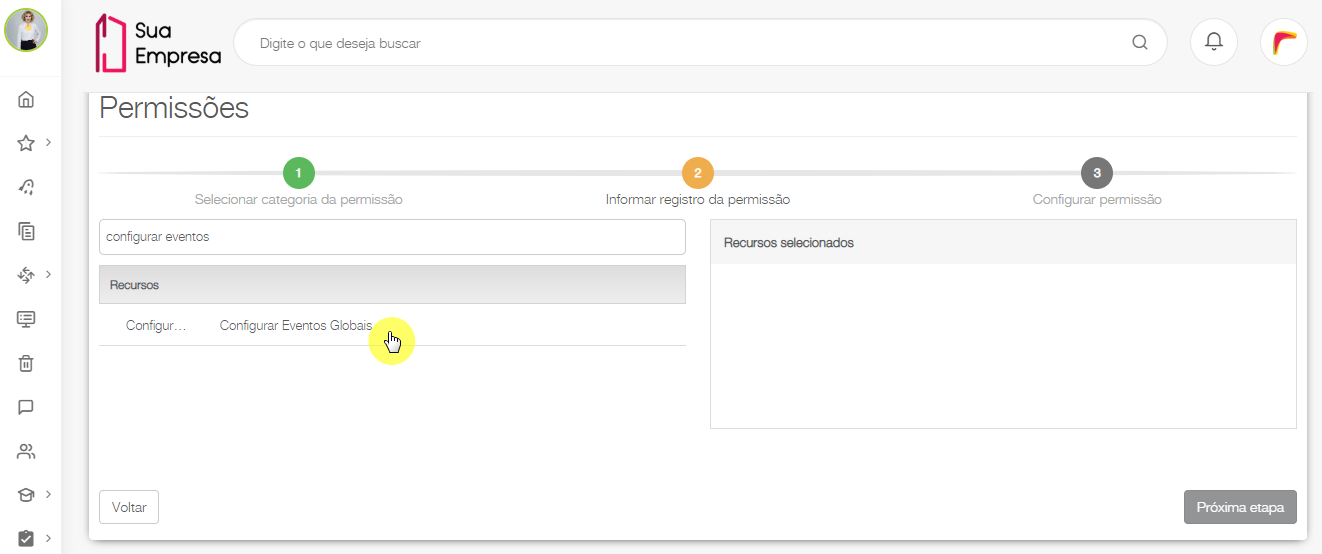Screen dimensions: 1322x554
Task: Open the monitor screen icon in sidebar
Action: [x=26, y=319]
